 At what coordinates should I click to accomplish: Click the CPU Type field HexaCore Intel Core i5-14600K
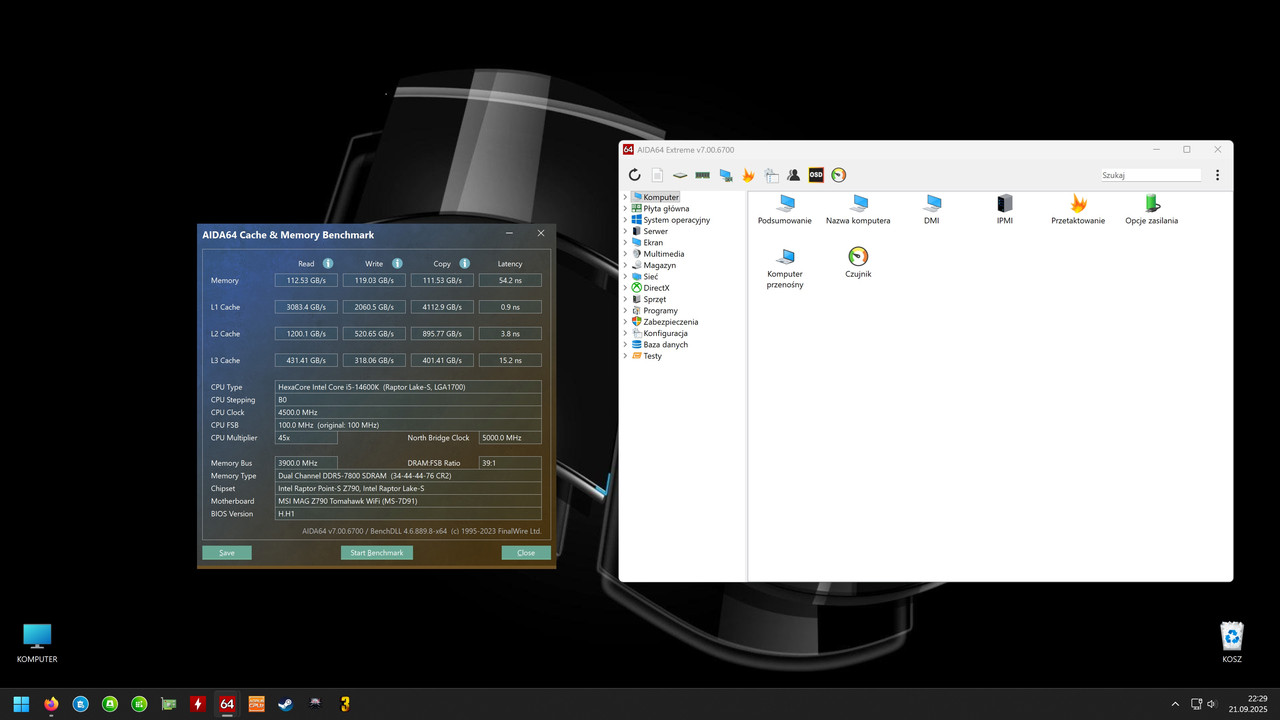(x=408, y=386)
